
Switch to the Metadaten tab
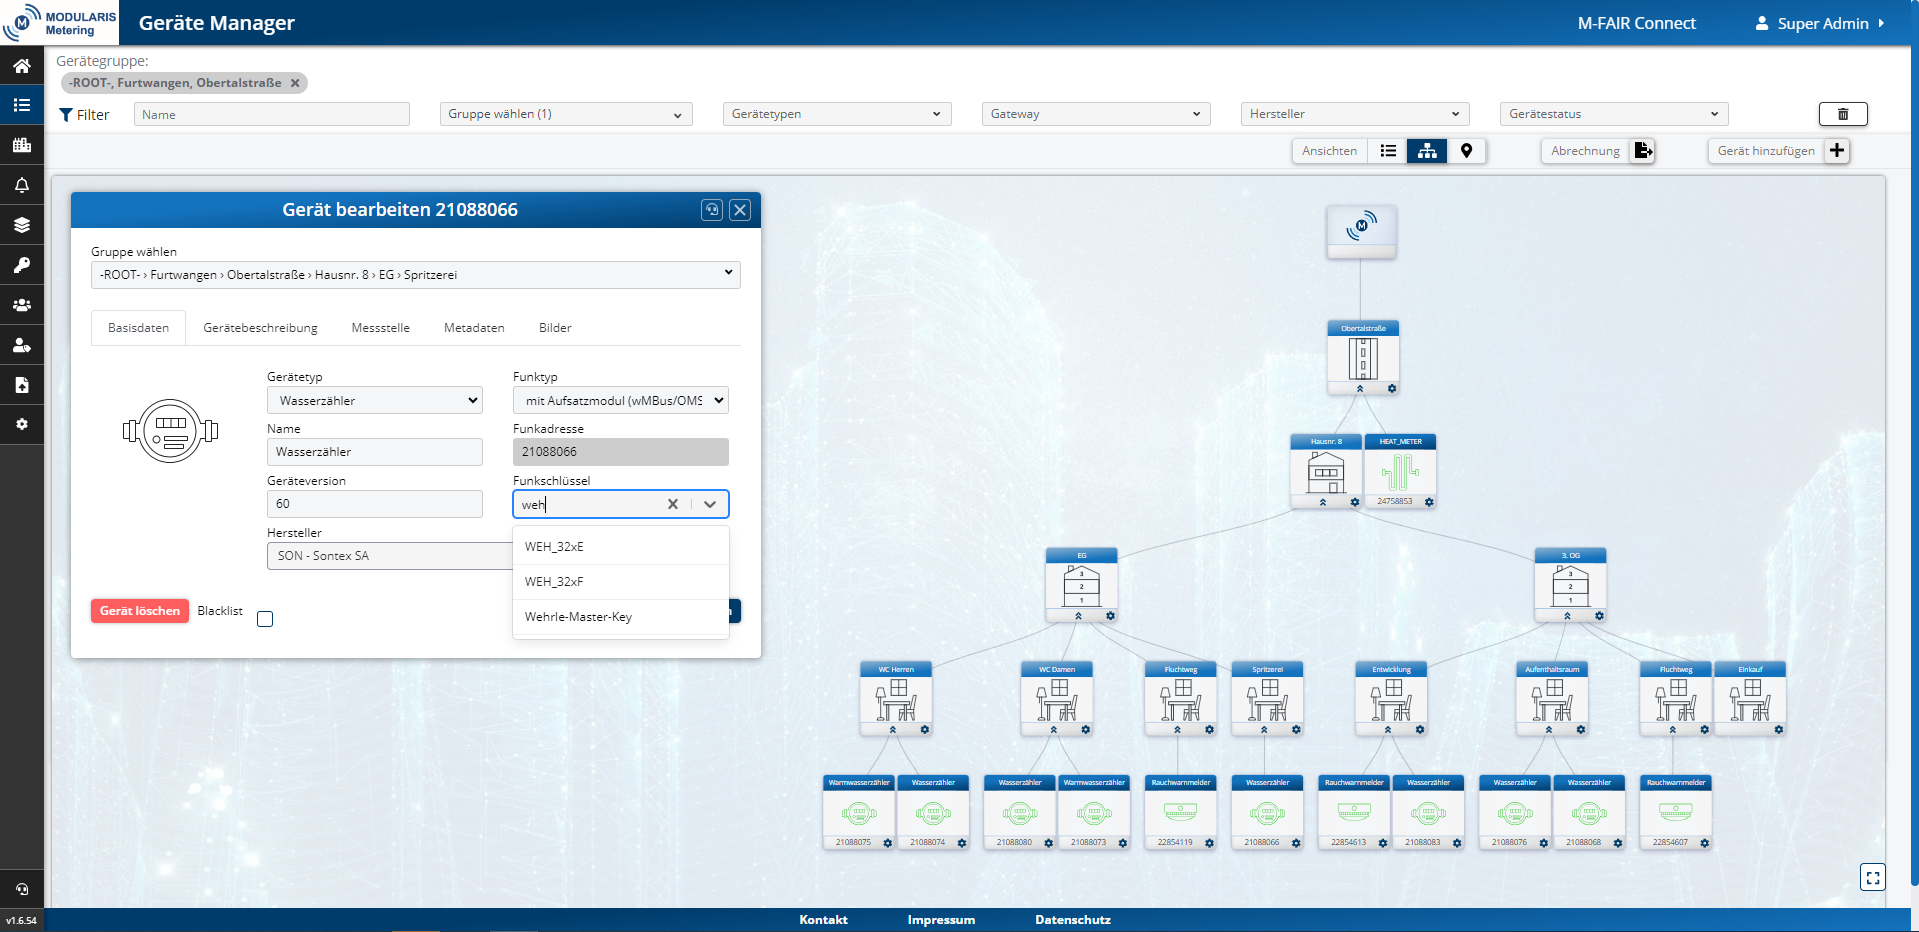(x=474, y=328)
